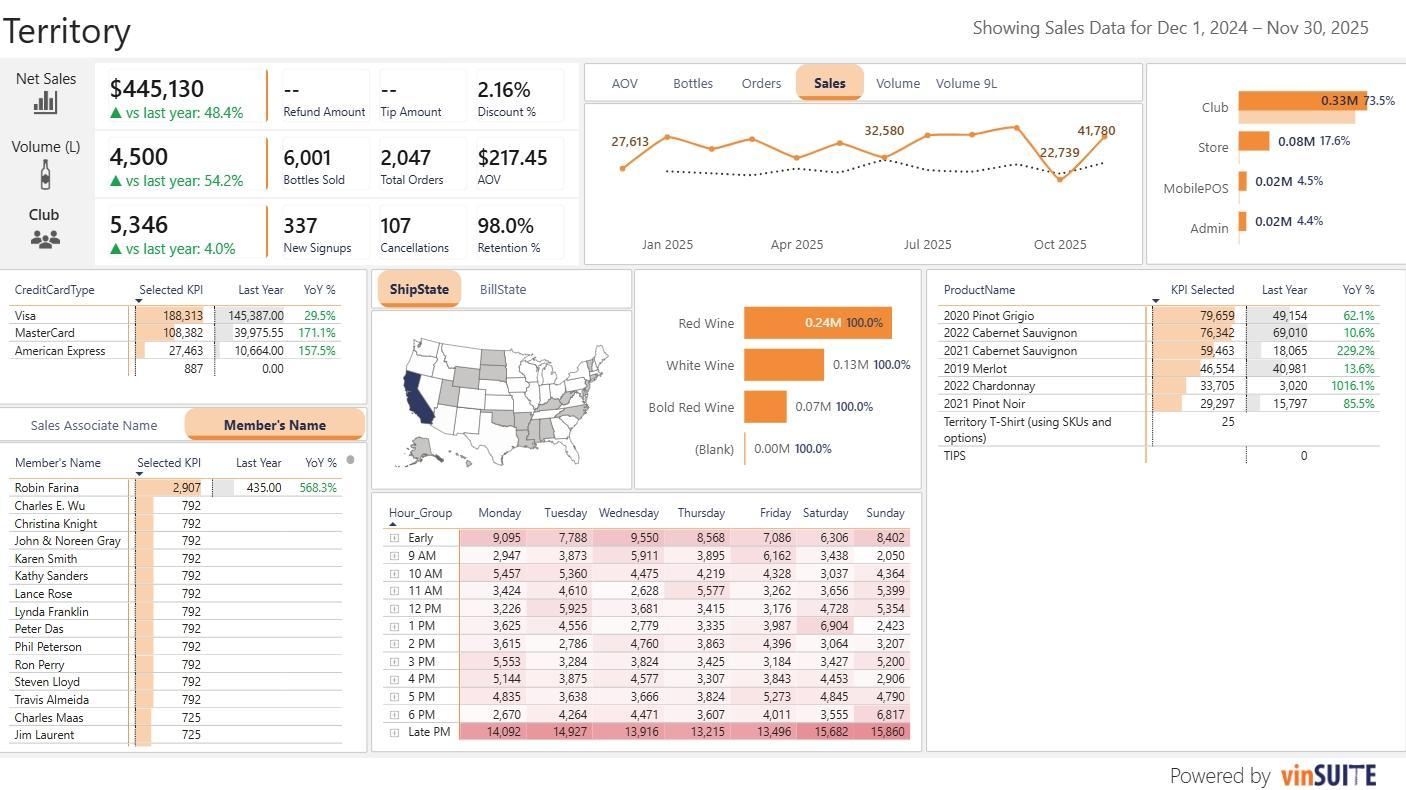Screen dimensions: 1406x790
Task: Click the plus icon beside the Early row
Action: click(x=395, y=537)
